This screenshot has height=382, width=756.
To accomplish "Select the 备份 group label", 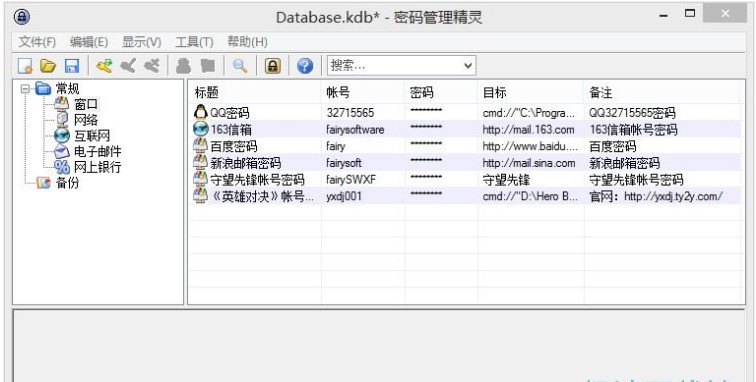I will pos(68,182).
